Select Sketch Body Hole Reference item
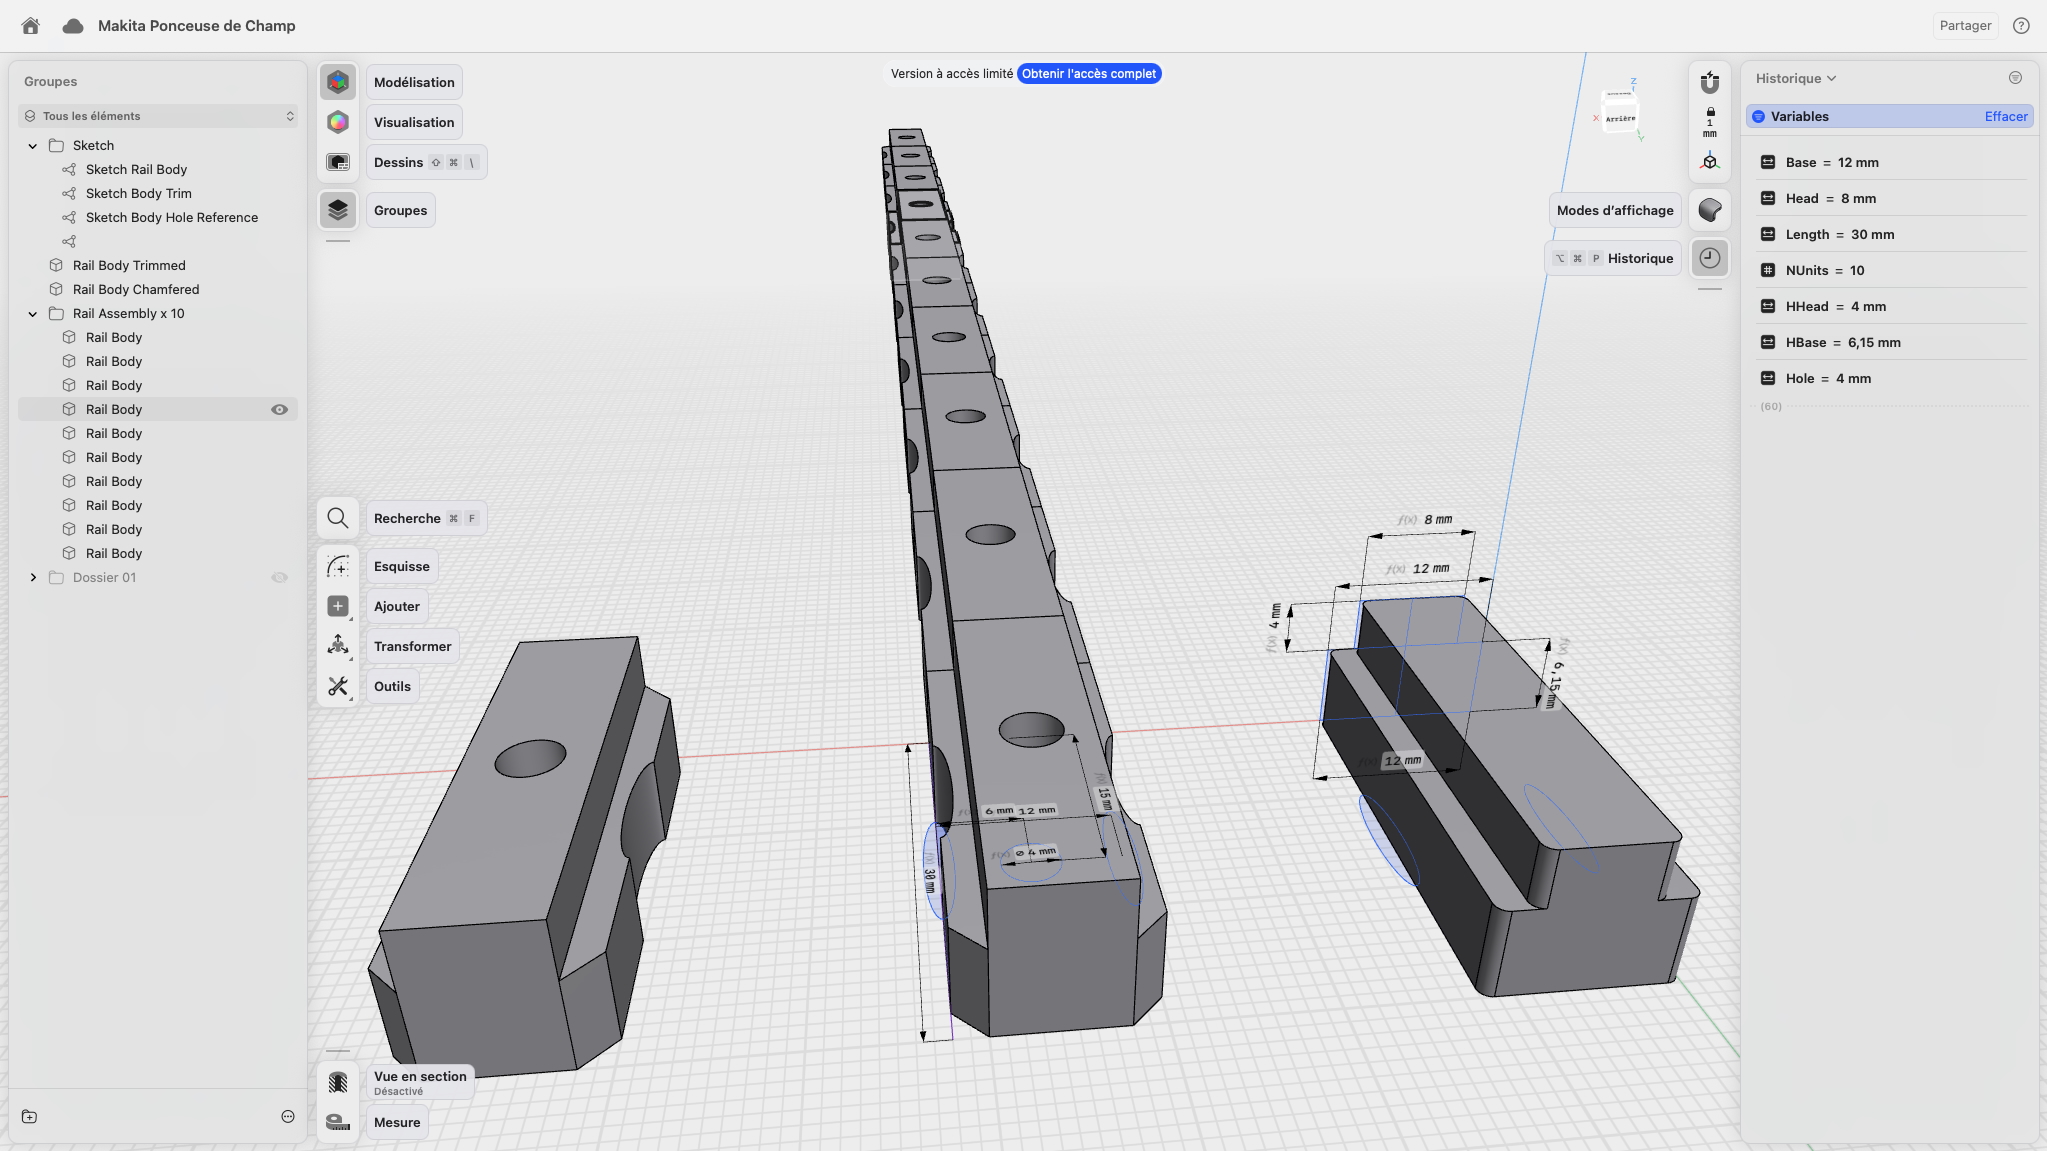This screenshot has height=1151, width=2047. (171, 218)
